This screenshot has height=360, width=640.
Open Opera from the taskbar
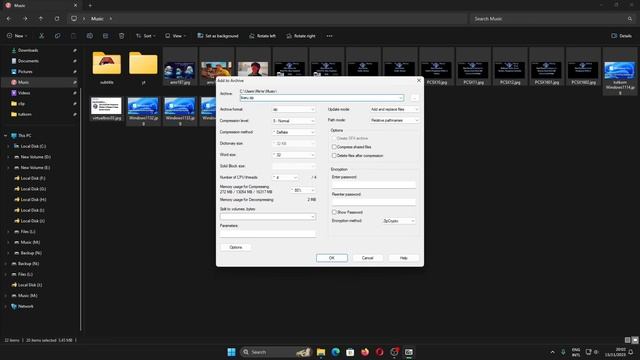coord(380,352)
